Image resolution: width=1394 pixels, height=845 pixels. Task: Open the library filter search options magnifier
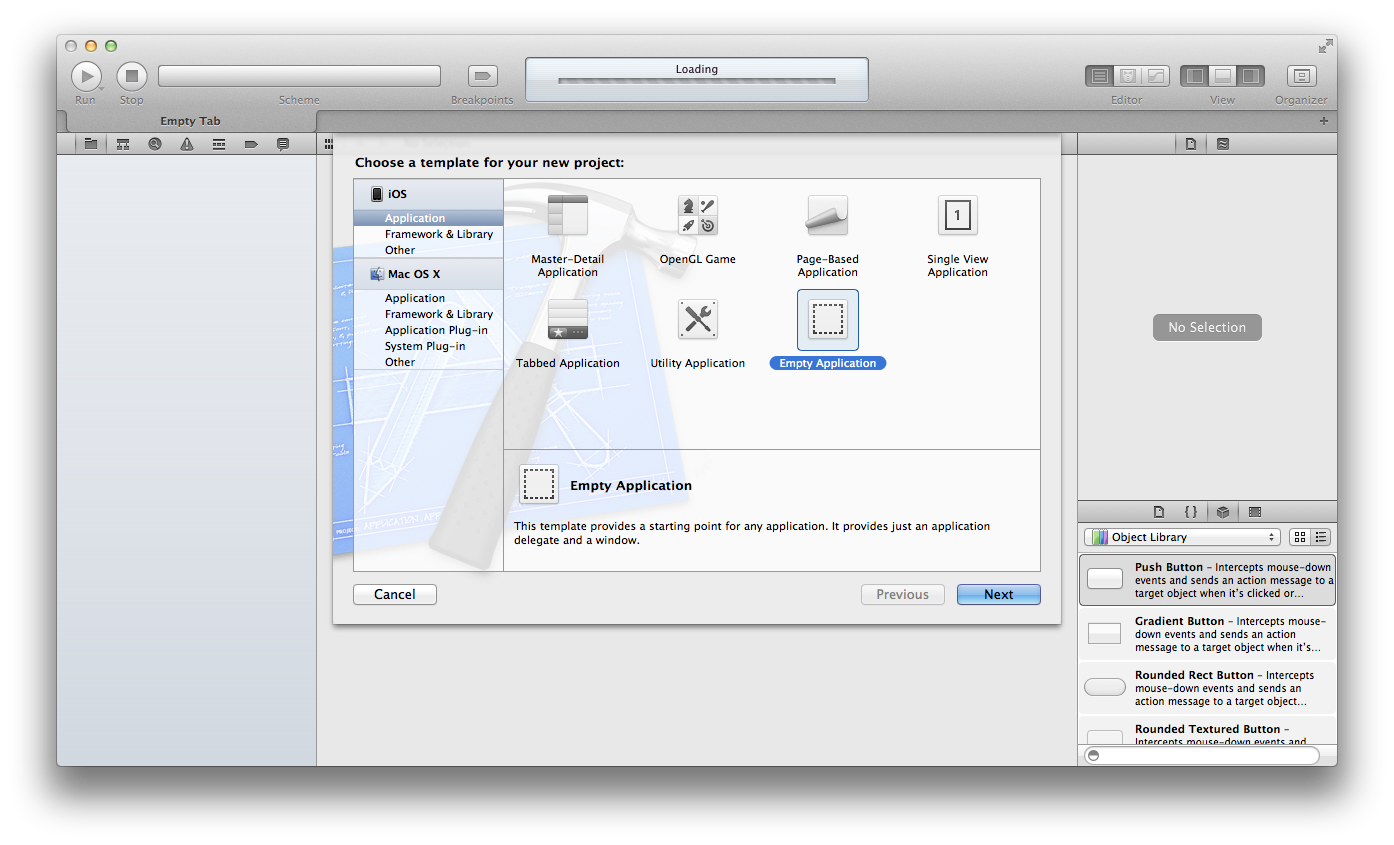[x=1094, y=756]
